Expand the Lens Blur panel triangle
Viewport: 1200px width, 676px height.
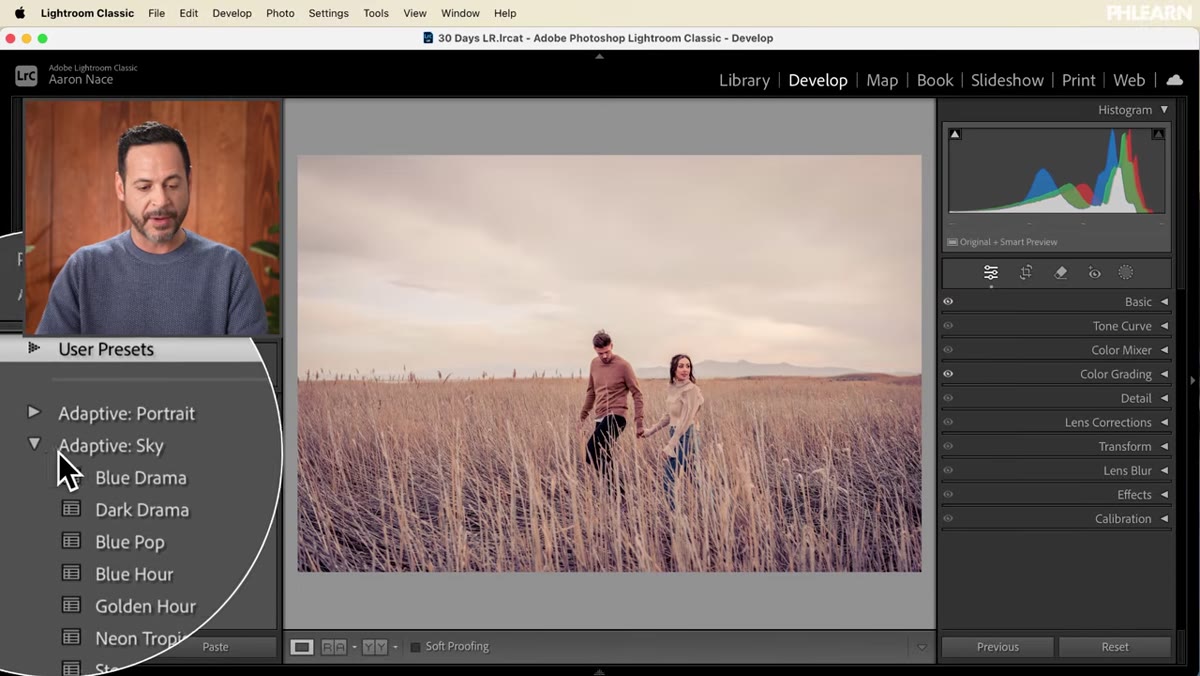tap(1164, 470)
